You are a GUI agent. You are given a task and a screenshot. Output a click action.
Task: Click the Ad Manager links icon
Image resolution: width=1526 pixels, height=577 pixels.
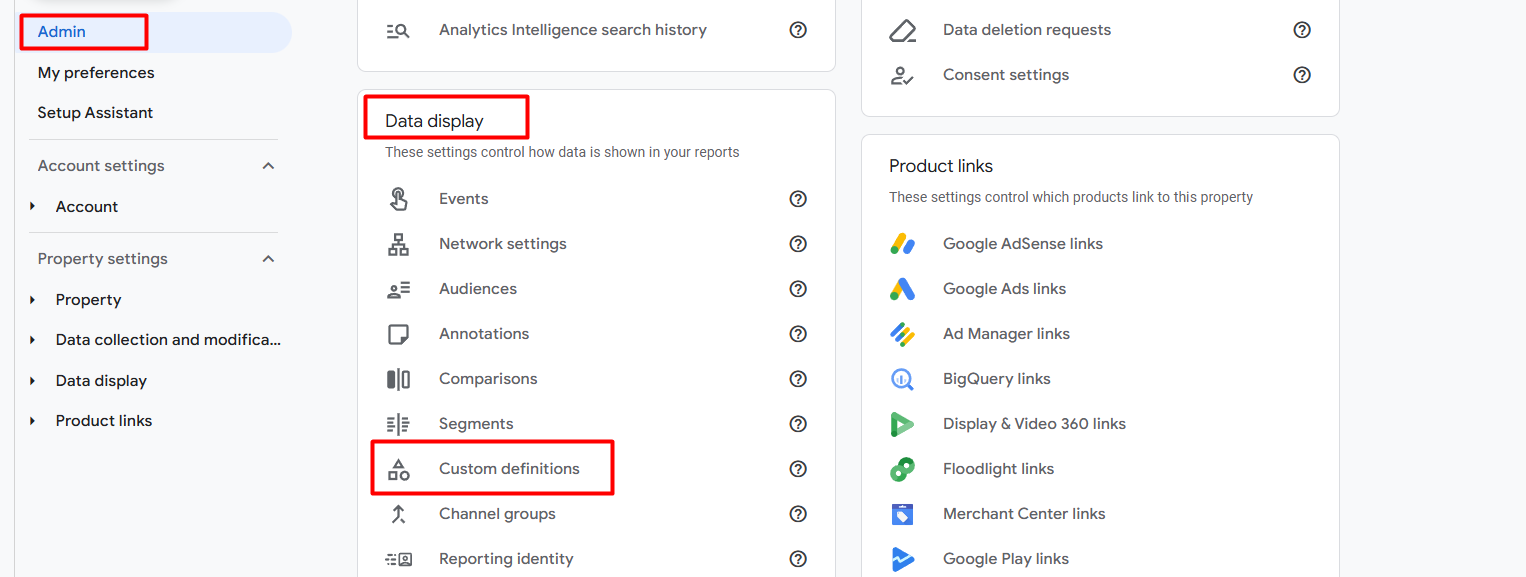[903, 334]
